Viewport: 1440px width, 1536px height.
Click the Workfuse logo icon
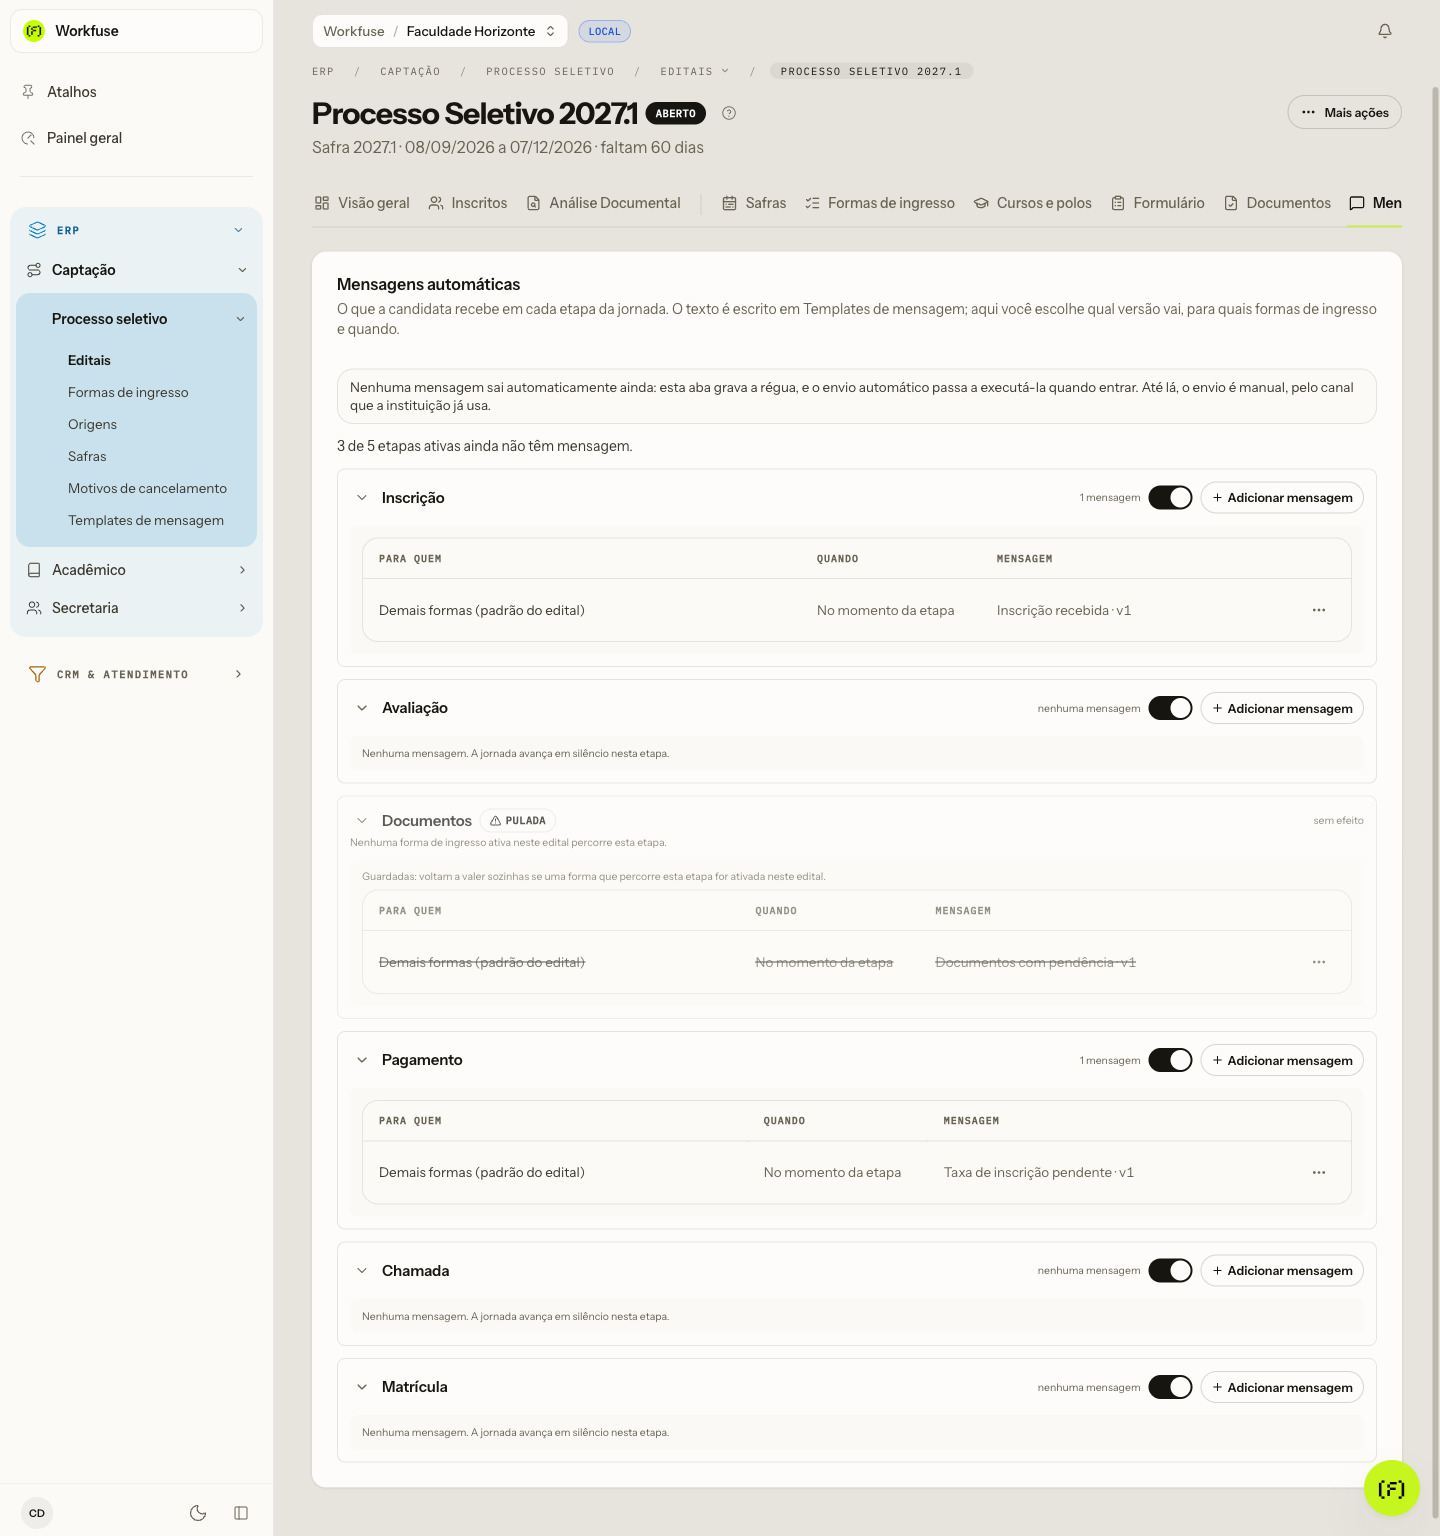[34, 31]
